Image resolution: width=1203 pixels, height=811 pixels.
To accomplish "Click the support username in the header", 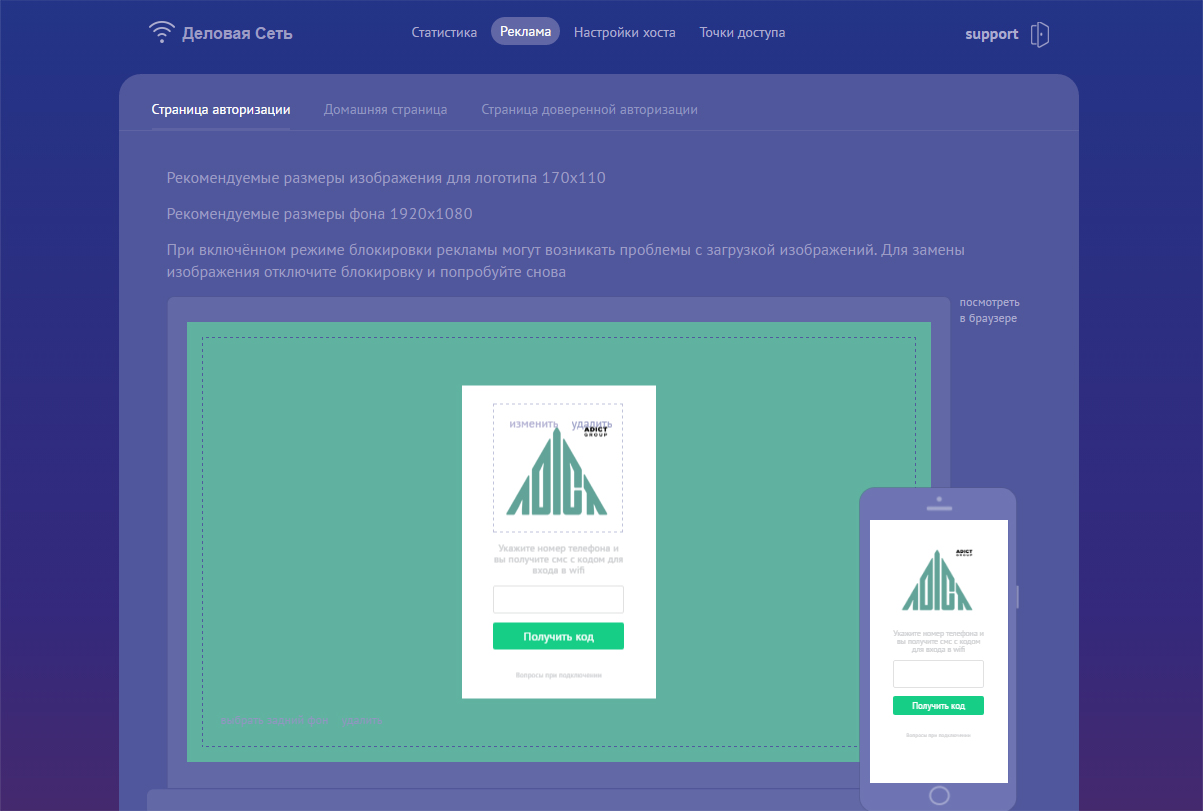I will (991, 34).
